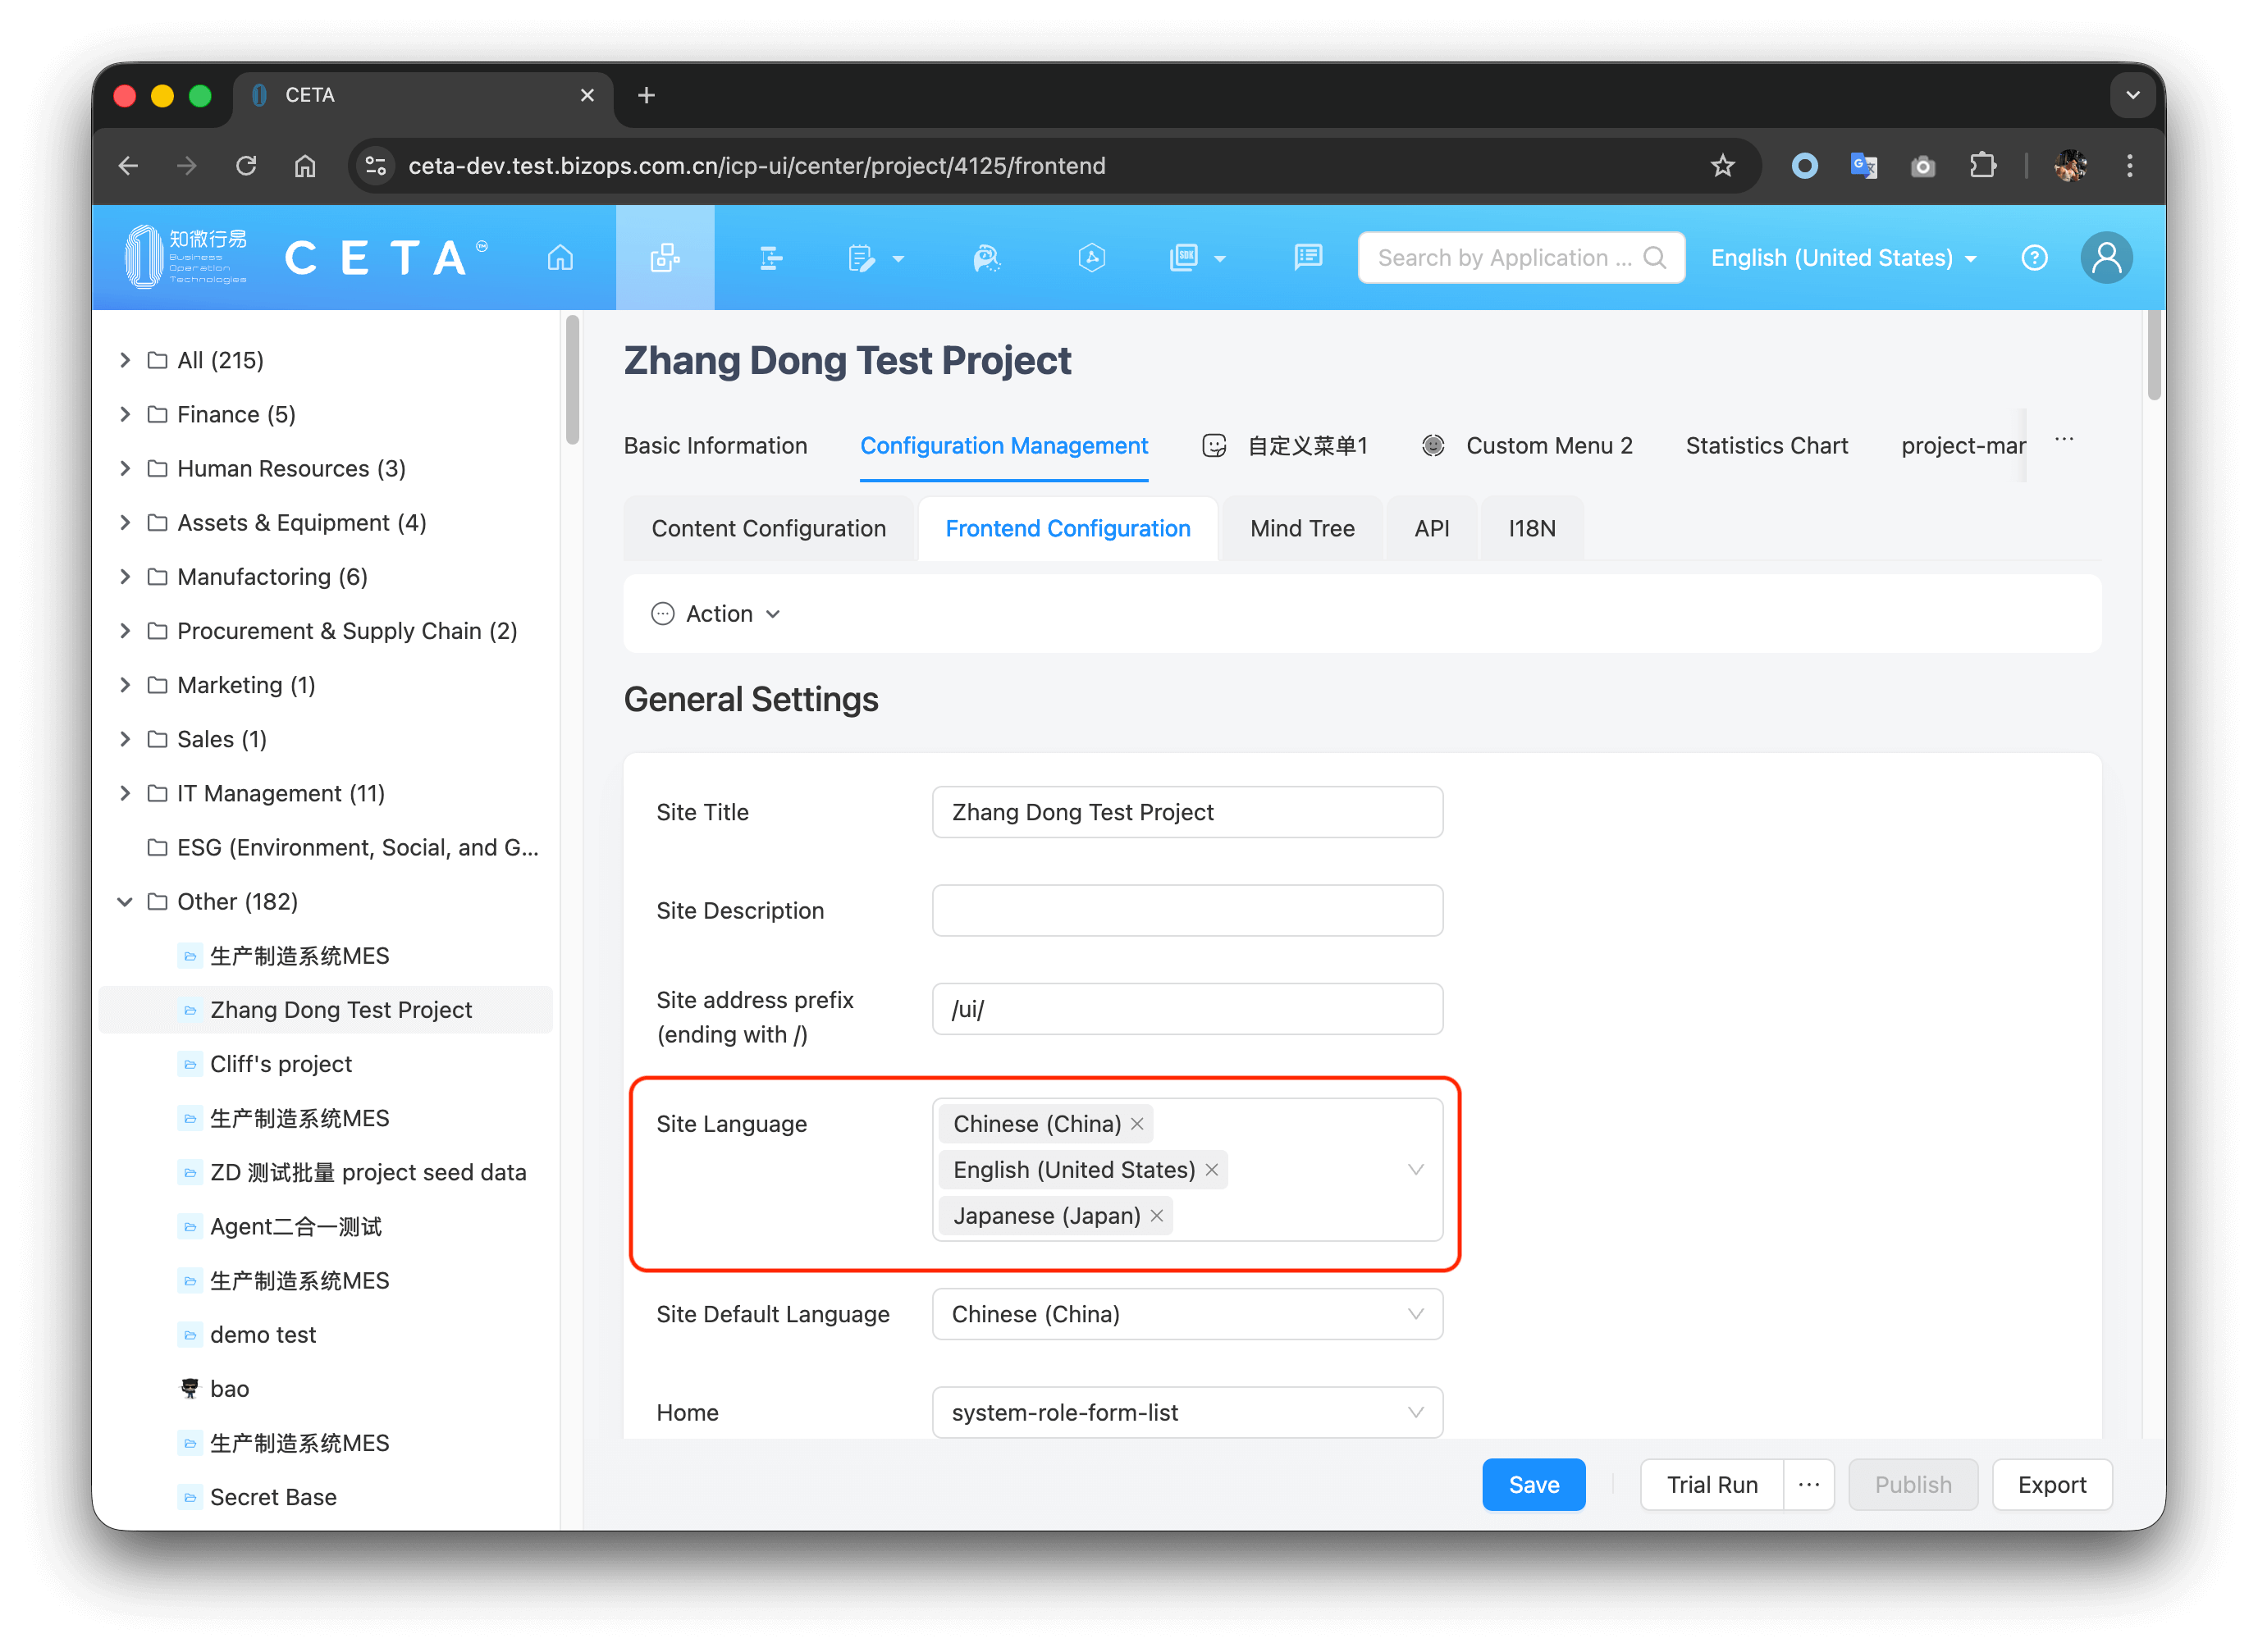Open the Gantt-style task icon in header
Viewport: 2258px width, 1652px height.
tap(770, 258)
